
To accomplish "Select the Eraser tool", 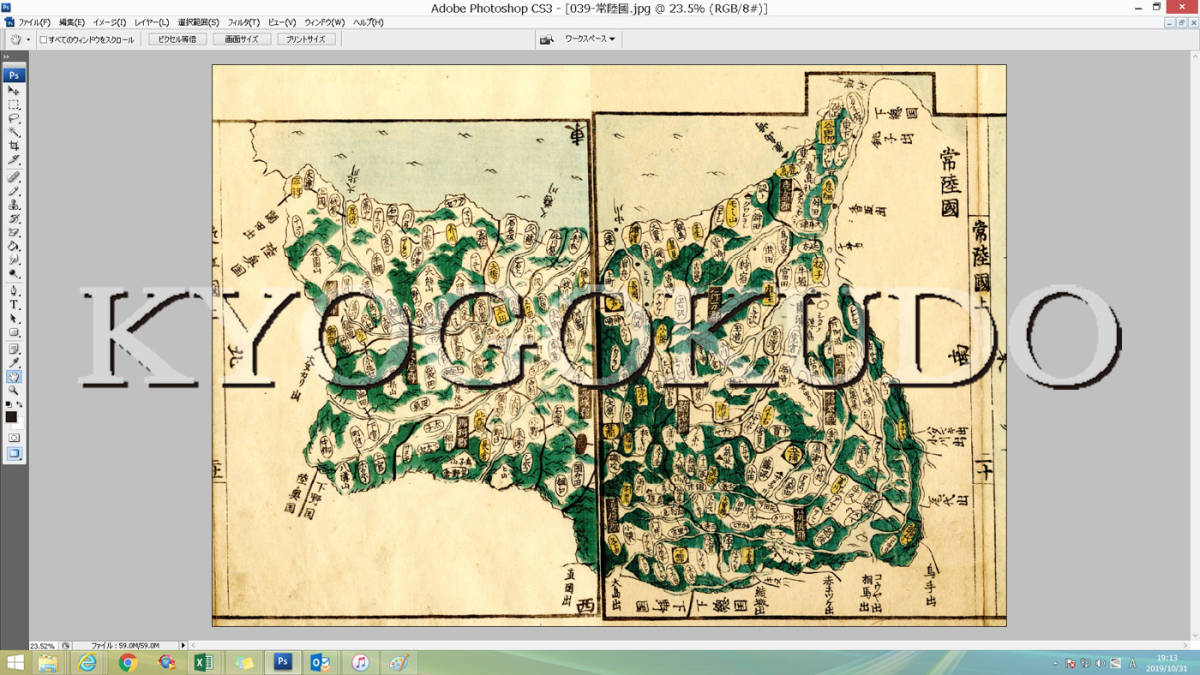I will [x=14, y=232].
